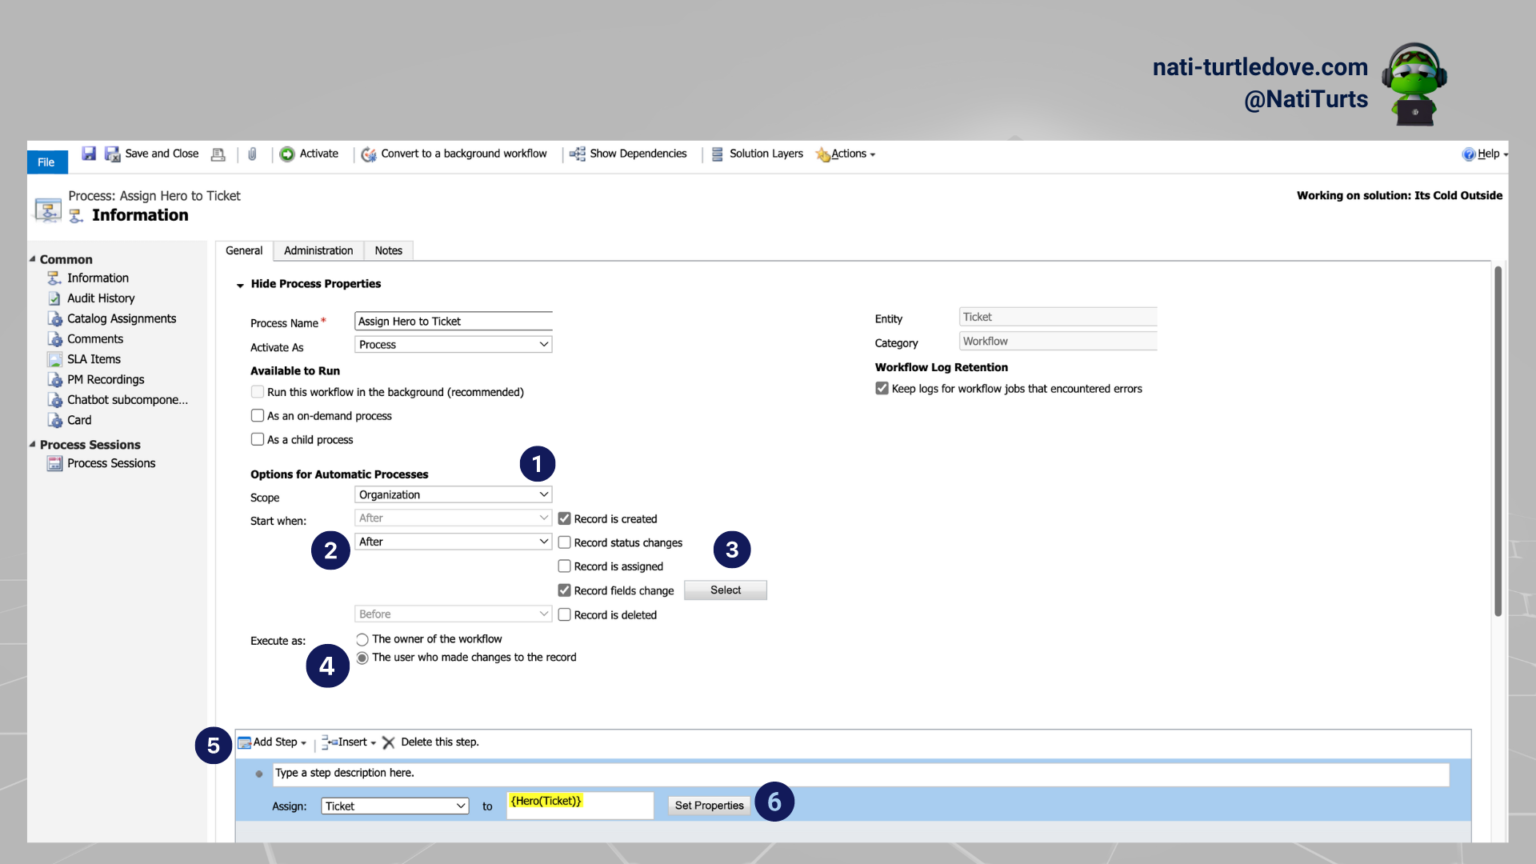The height and width of the screenshot is (864, 1536).
Task: Click the Save floppy disk icon
Action: click(x=89, y=154)
